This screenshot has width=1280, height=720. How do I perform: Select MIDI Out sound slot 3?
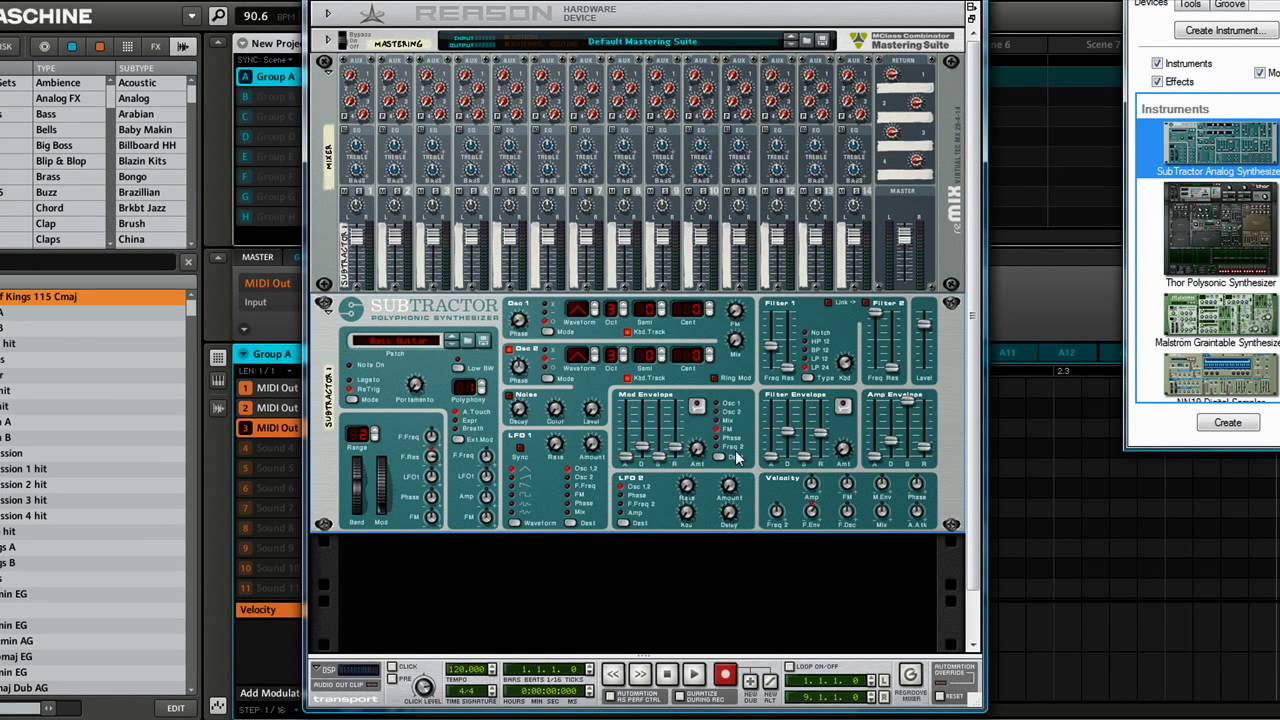(x=267, y=428)
